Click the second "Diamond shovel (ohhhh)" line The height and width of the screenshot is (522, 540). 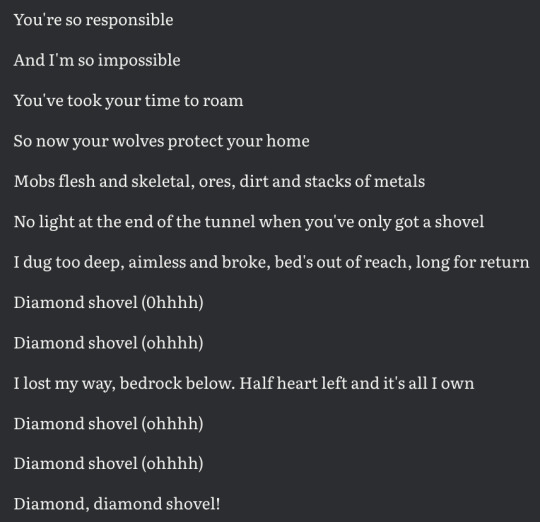pyautogui.click(x=108, y=343)
